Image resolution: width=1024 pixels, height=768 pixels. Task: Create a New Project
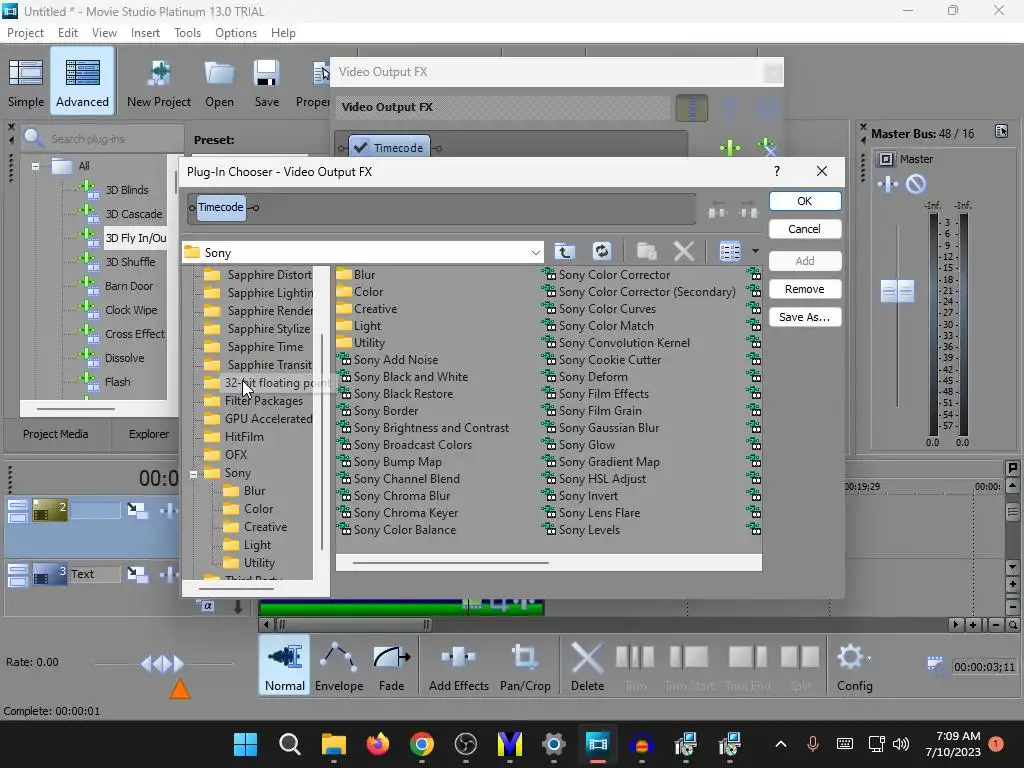pyautogui.click(x=159, y=82)
